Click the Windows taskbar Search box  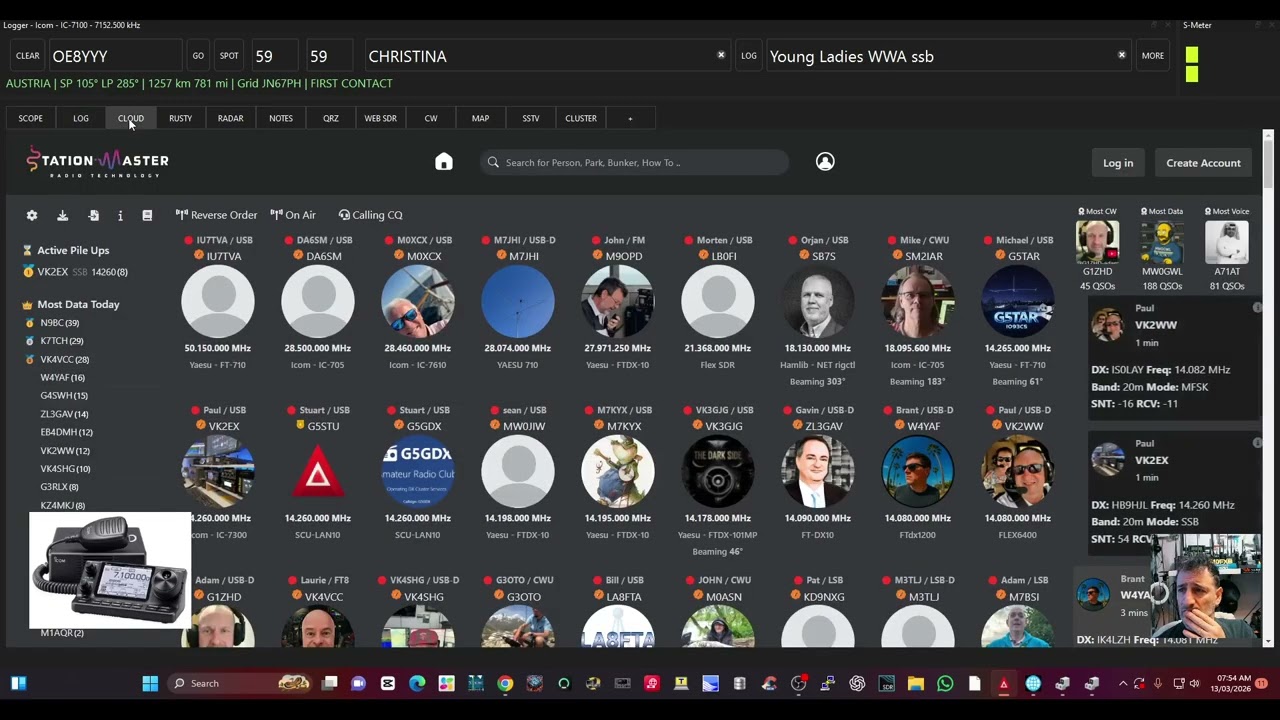coord(240,683)
